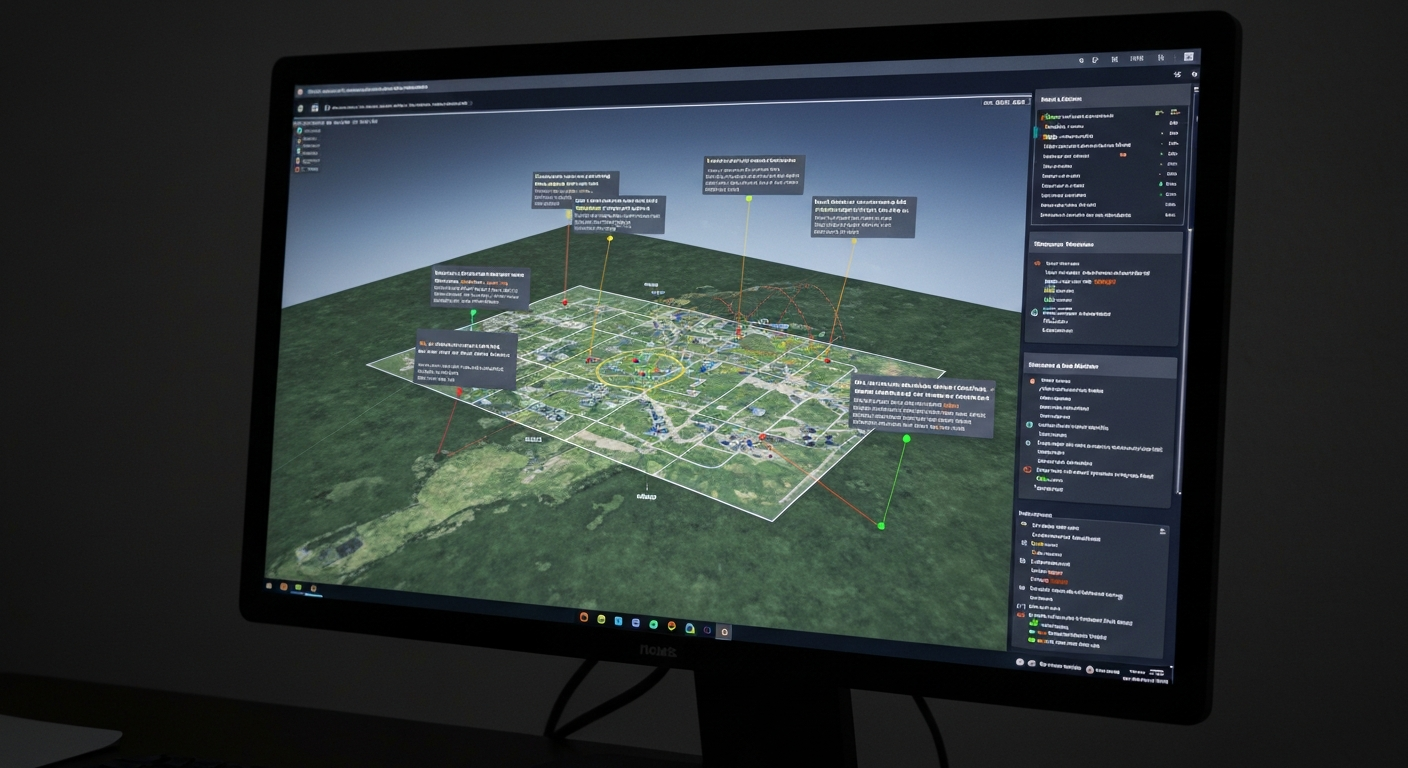Open the callout label at the far right of the map
The image size is (1408, 768).
pos(922,406)
